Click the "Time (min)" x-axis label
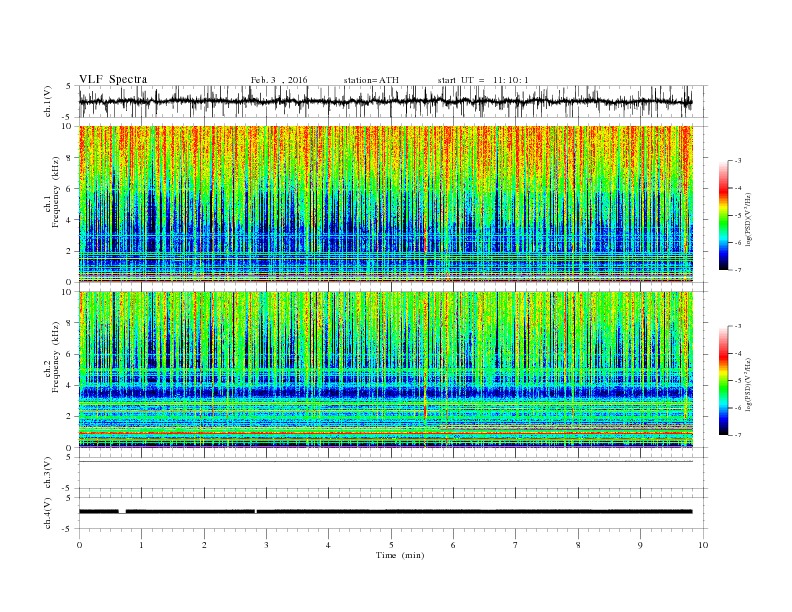Image resolution: width=792 pixels, height=612 pixels. (400, 555)
